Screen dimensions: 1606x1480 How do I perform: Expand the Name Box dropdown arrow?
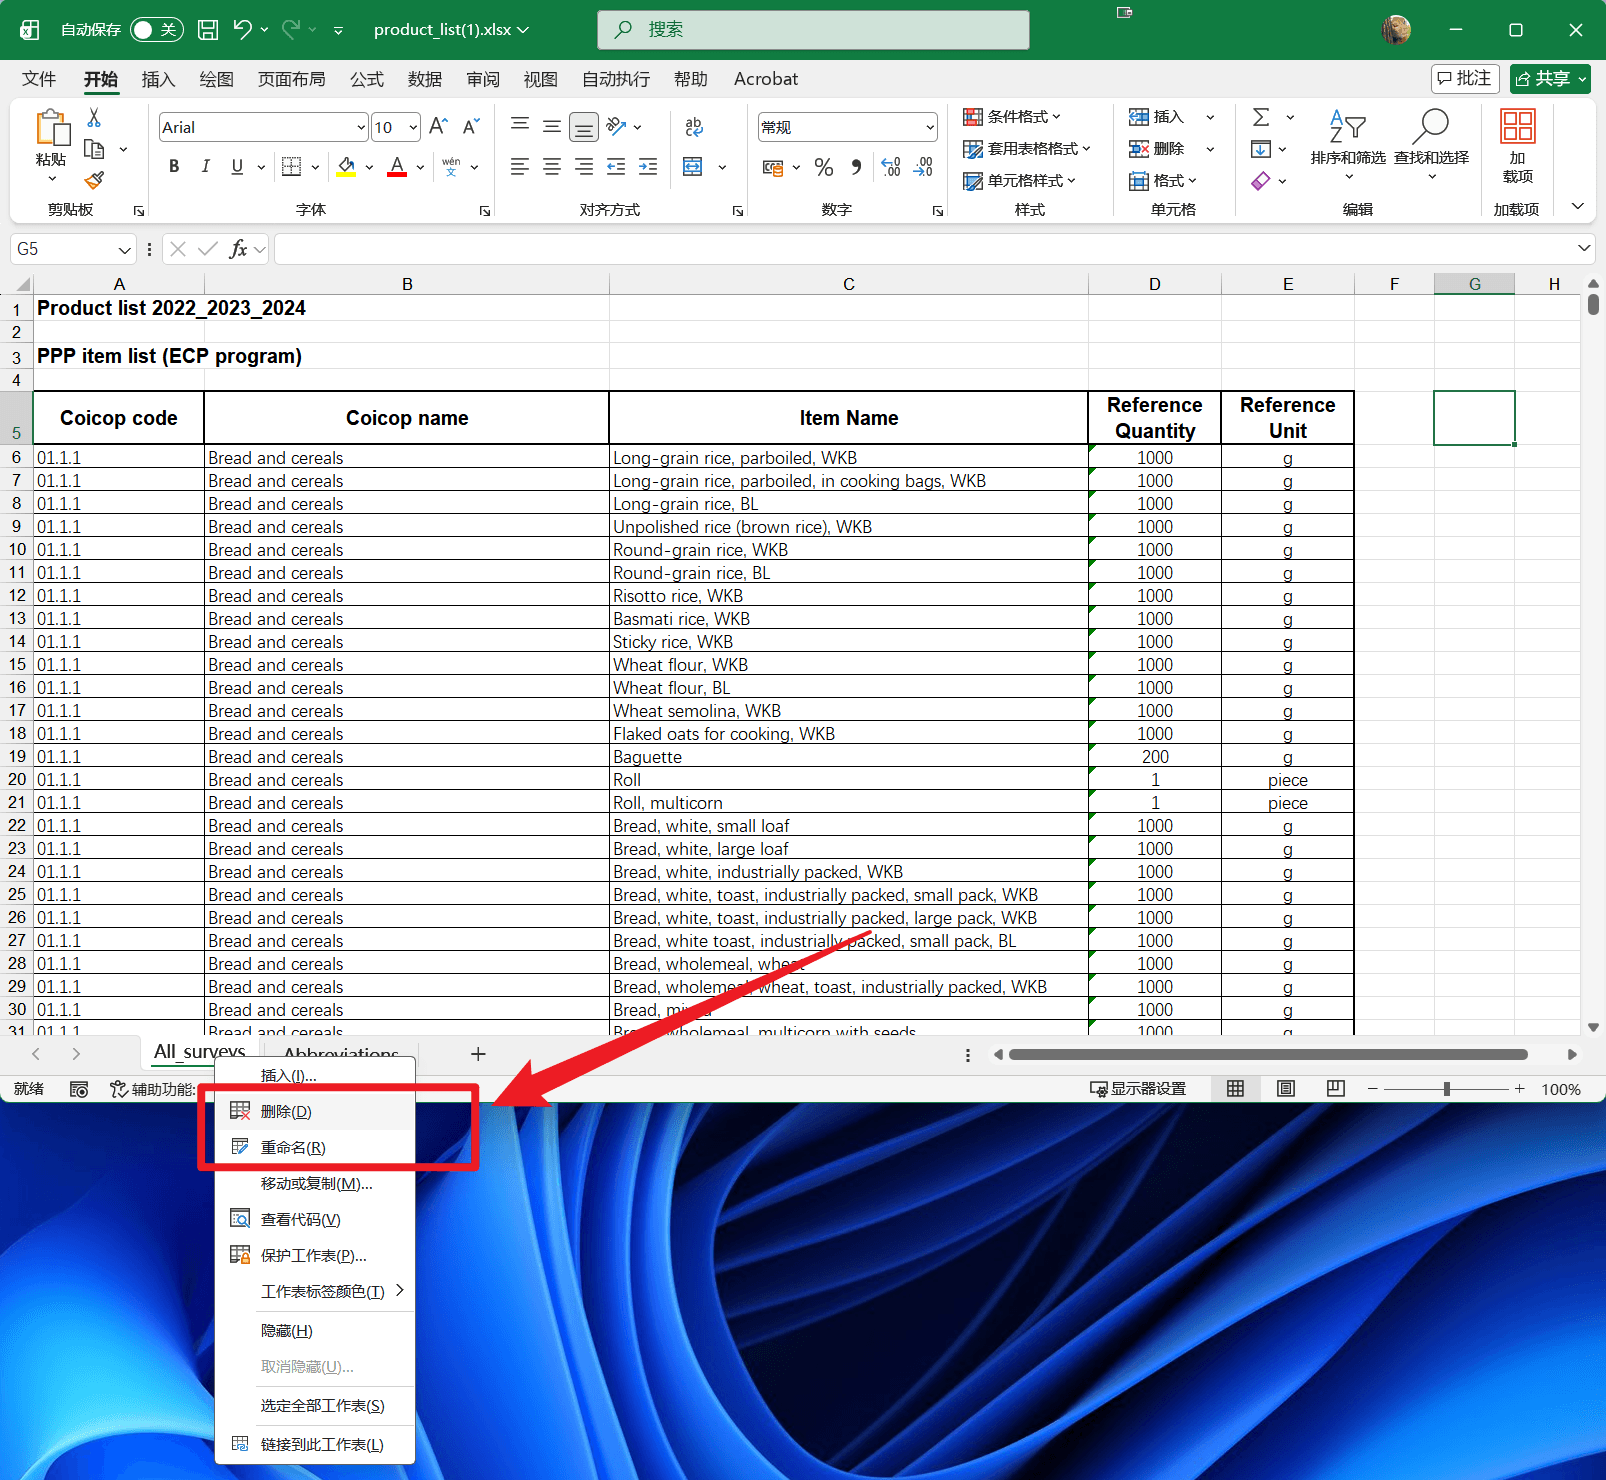125,250
